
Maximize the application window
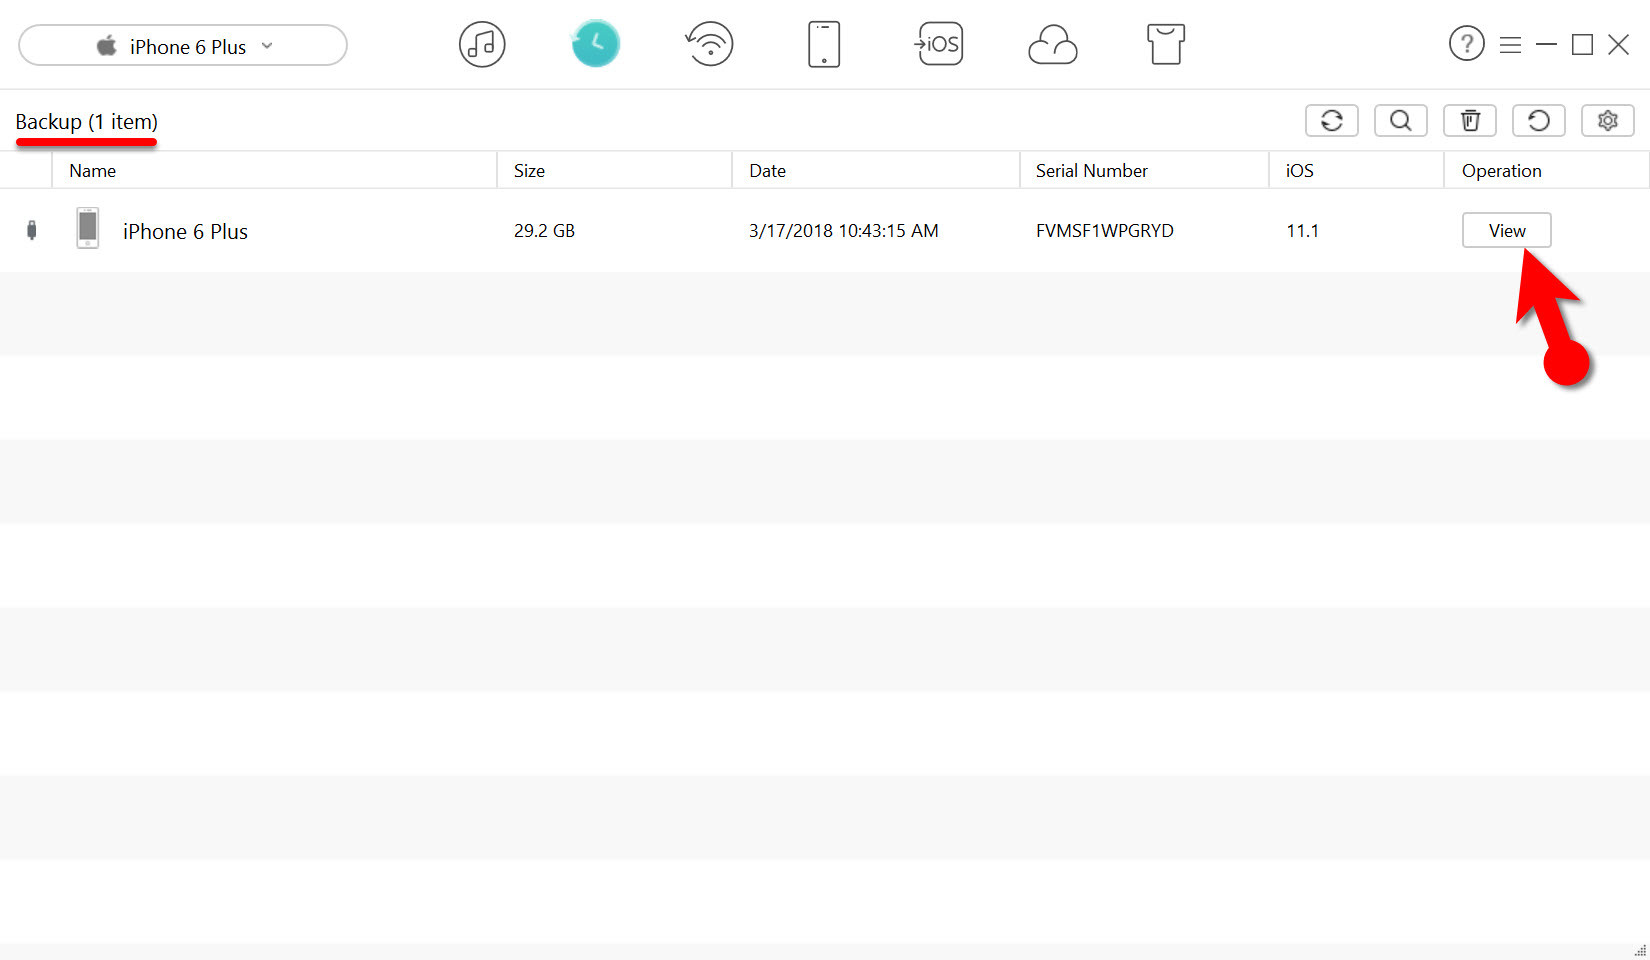tap(1582, 45)
